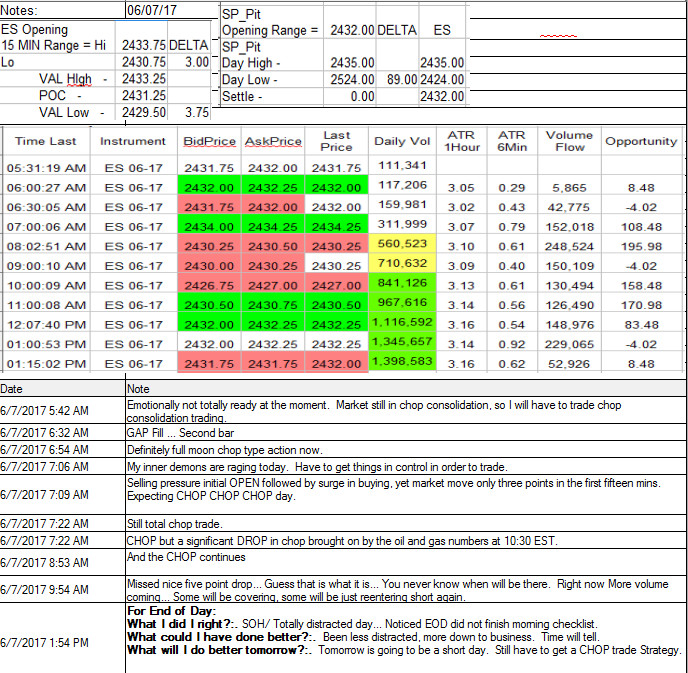Click the Last Price column header
688x673 pixels.
(336, 141)
